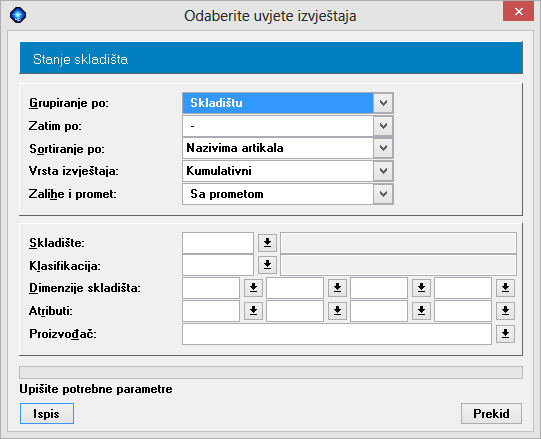The image size is (541, 439).
Task: Expand the Grupiranje po dropdown
Action: tap(383, 103)
